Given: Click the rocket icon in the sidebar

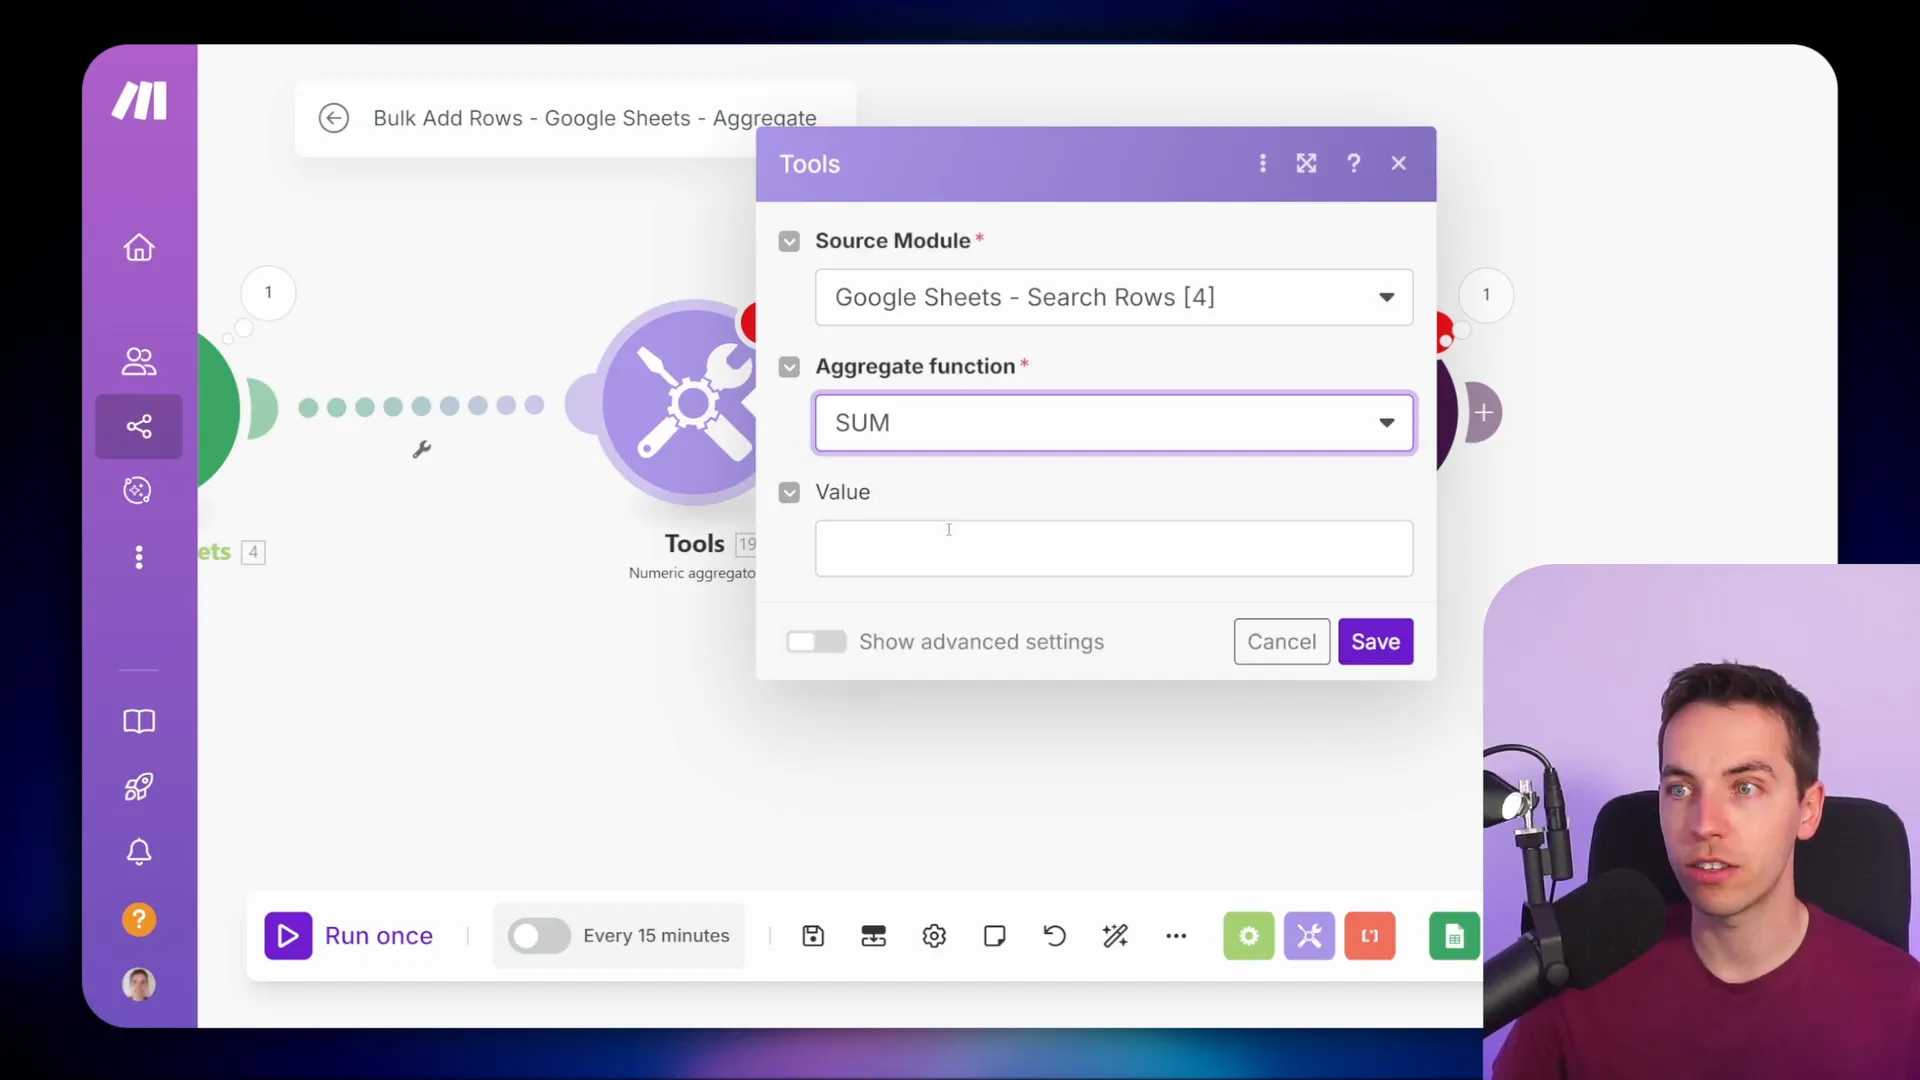Looking at the screenshot, I should [139, 787].
